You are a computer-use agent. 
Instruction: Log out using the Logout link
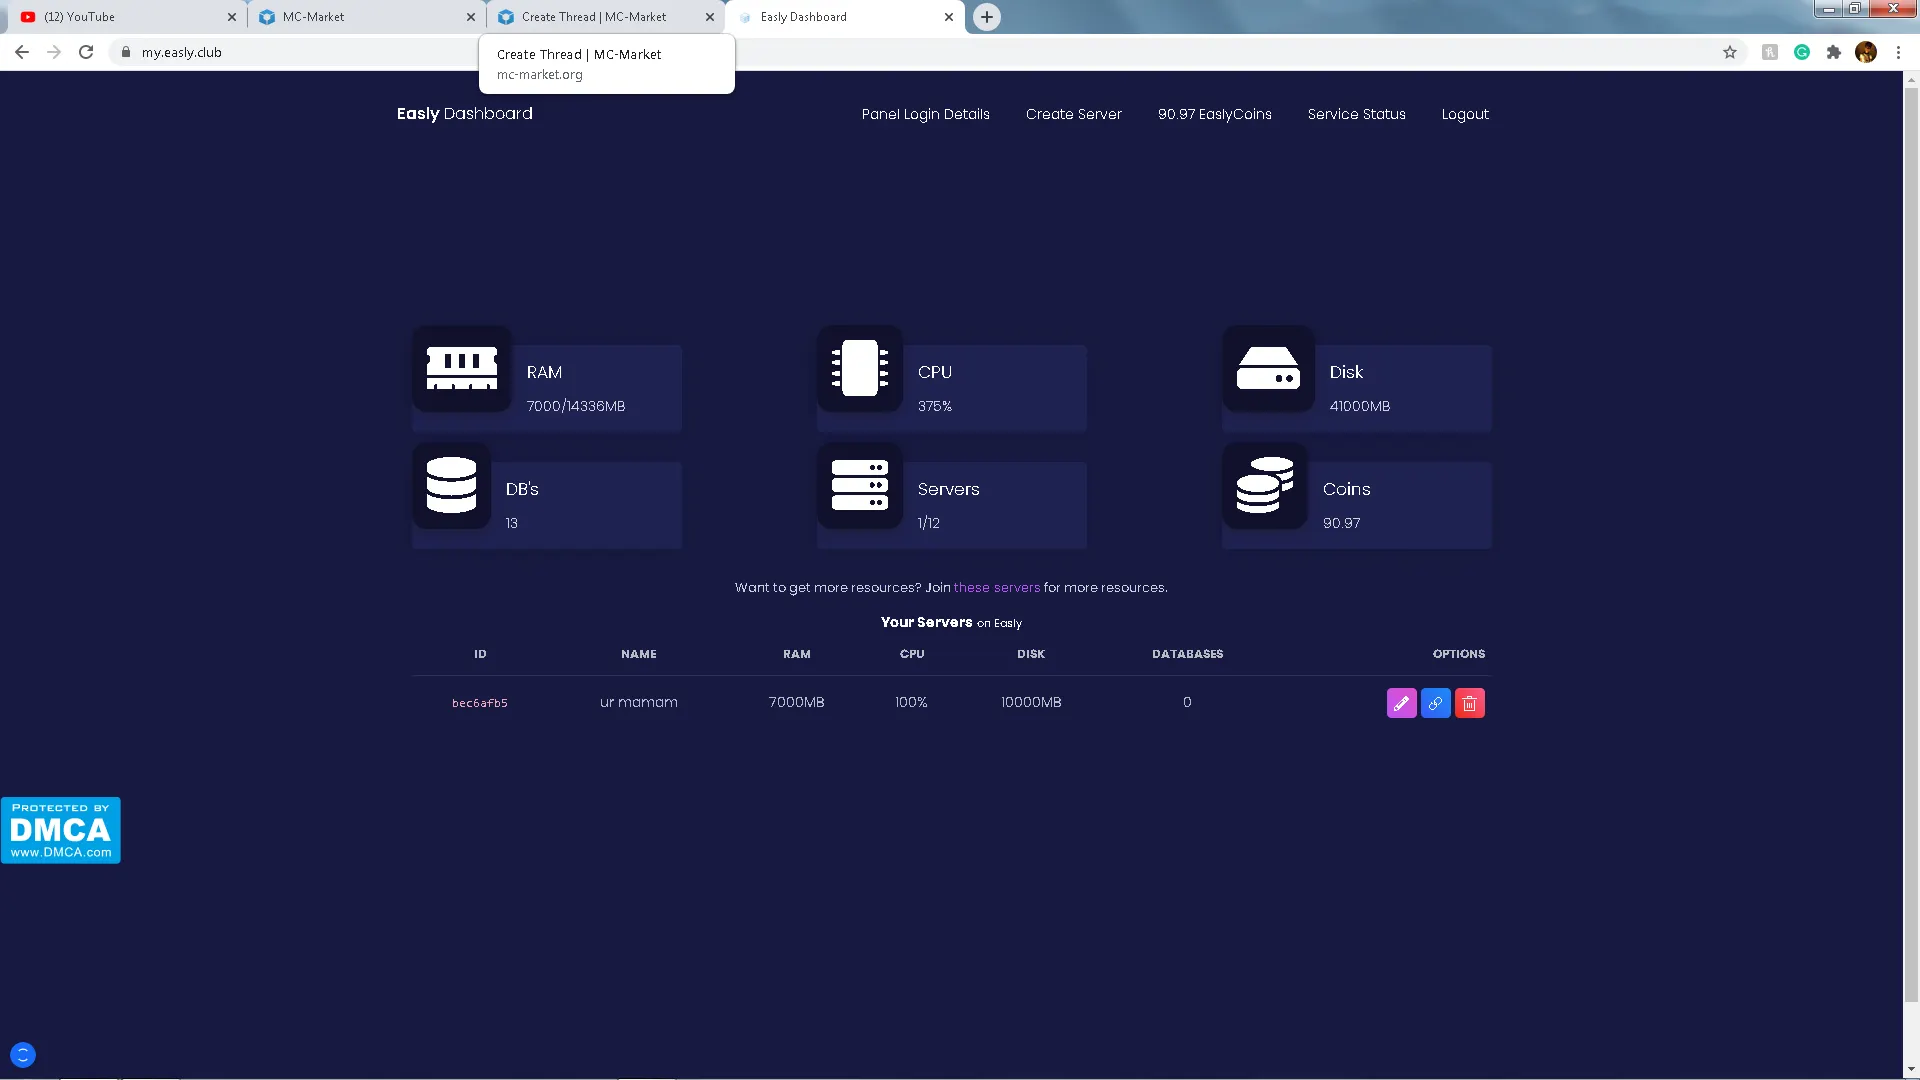[1464, 114]
